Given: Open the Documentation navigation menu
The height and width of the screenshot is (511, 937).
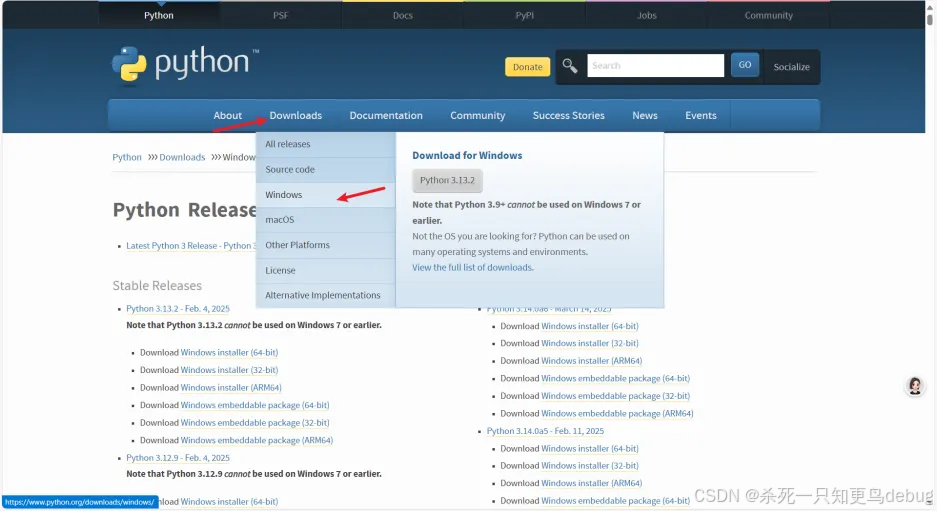Looking at the screenshot, I should [x=386, y=115].
